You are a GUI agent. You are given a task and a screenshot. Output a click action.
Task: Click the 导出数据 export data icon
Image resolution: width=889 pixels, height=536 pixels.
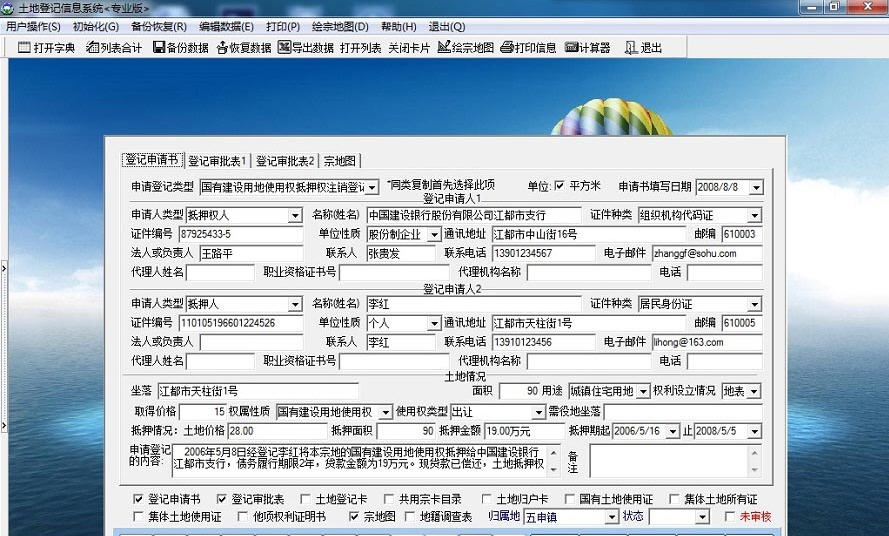point(306,48)
